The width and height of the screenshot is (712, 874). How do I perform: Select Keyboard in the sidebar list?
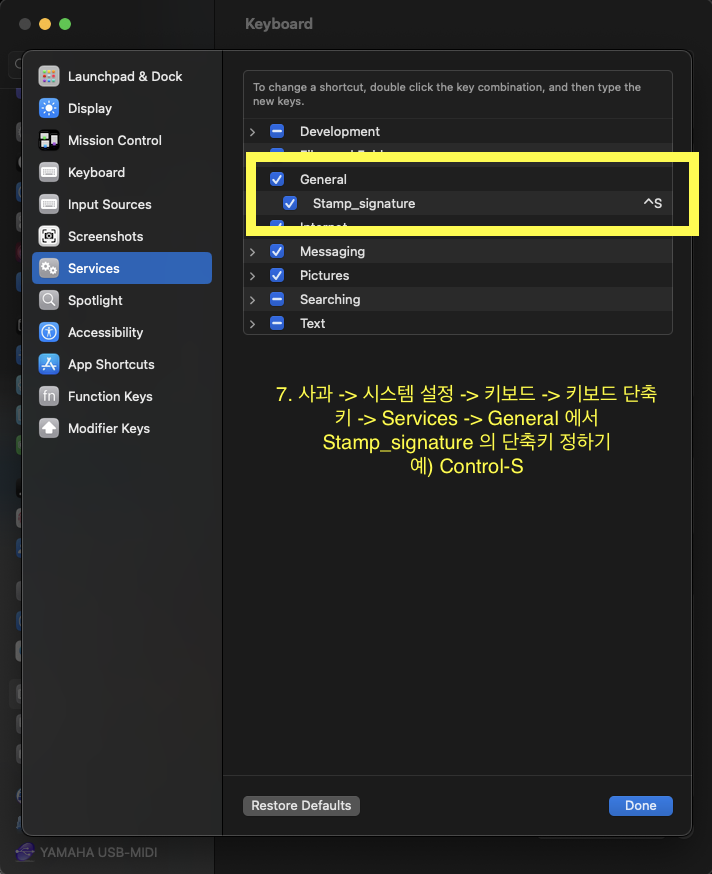pyautogui.click(x=96, y=172)
